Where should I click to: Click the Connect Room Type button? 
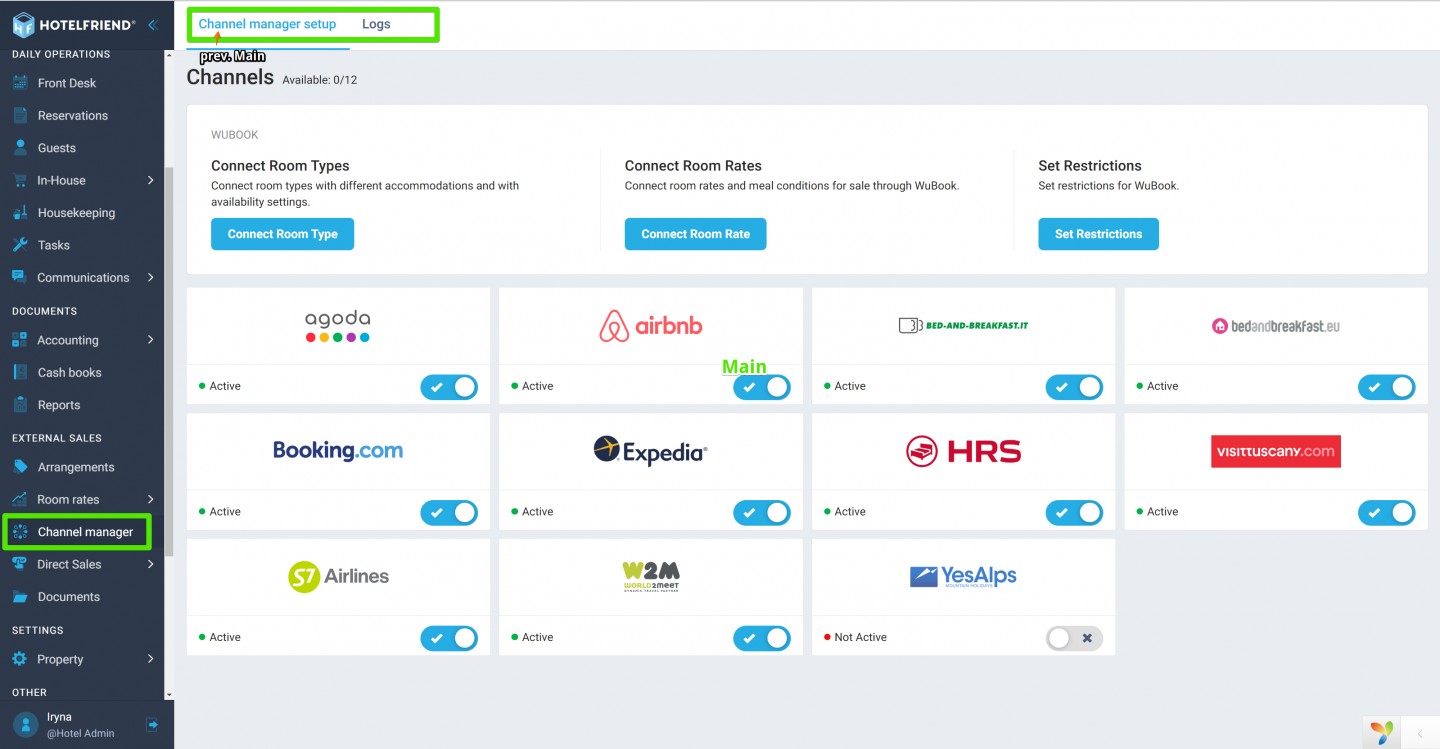(282, 234)
